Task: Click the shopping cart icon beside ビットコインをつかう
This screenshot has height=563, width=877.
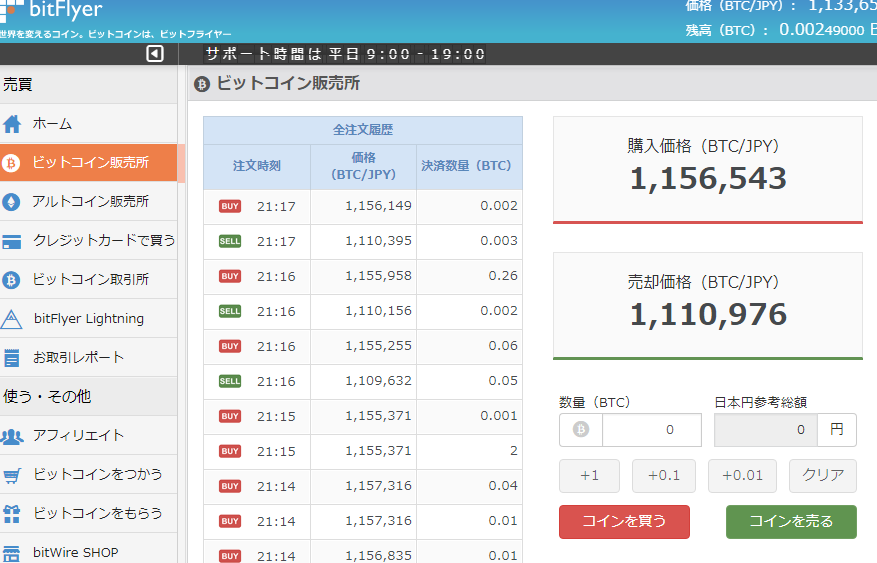Action: [12, 475]
